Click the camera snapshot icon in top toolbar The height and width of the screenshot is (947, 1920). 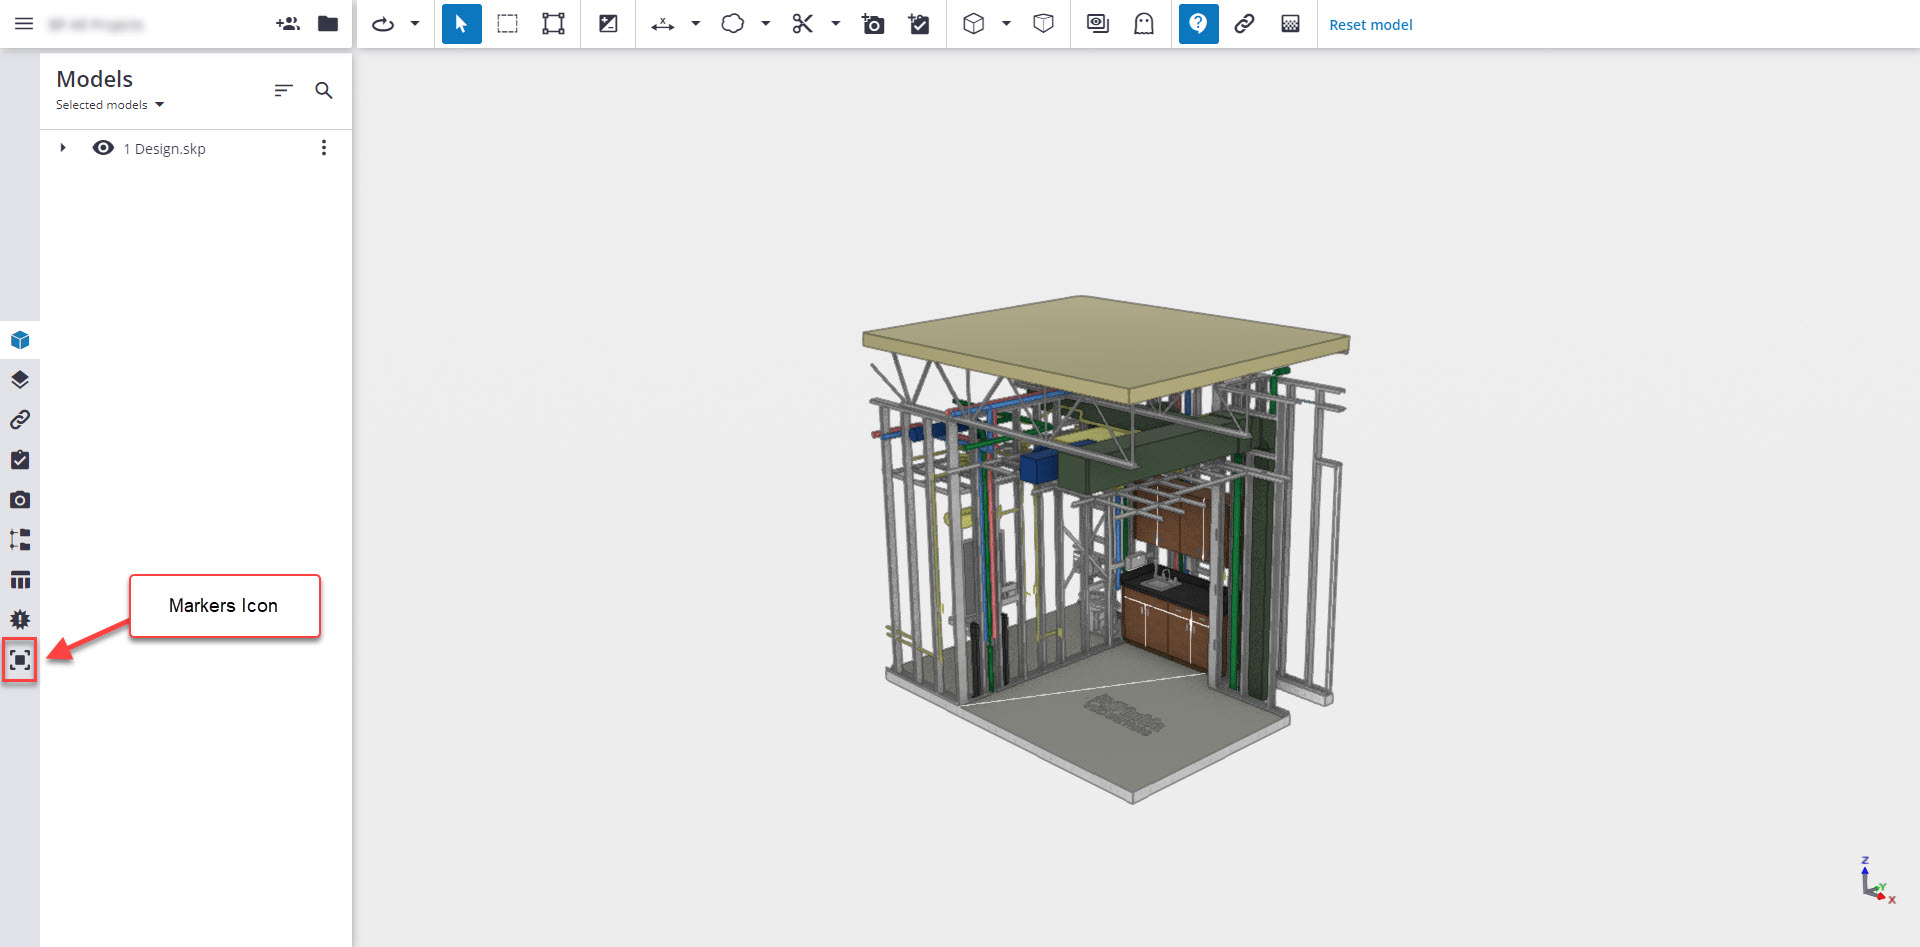pyautogui.click(x=873, y=24)
